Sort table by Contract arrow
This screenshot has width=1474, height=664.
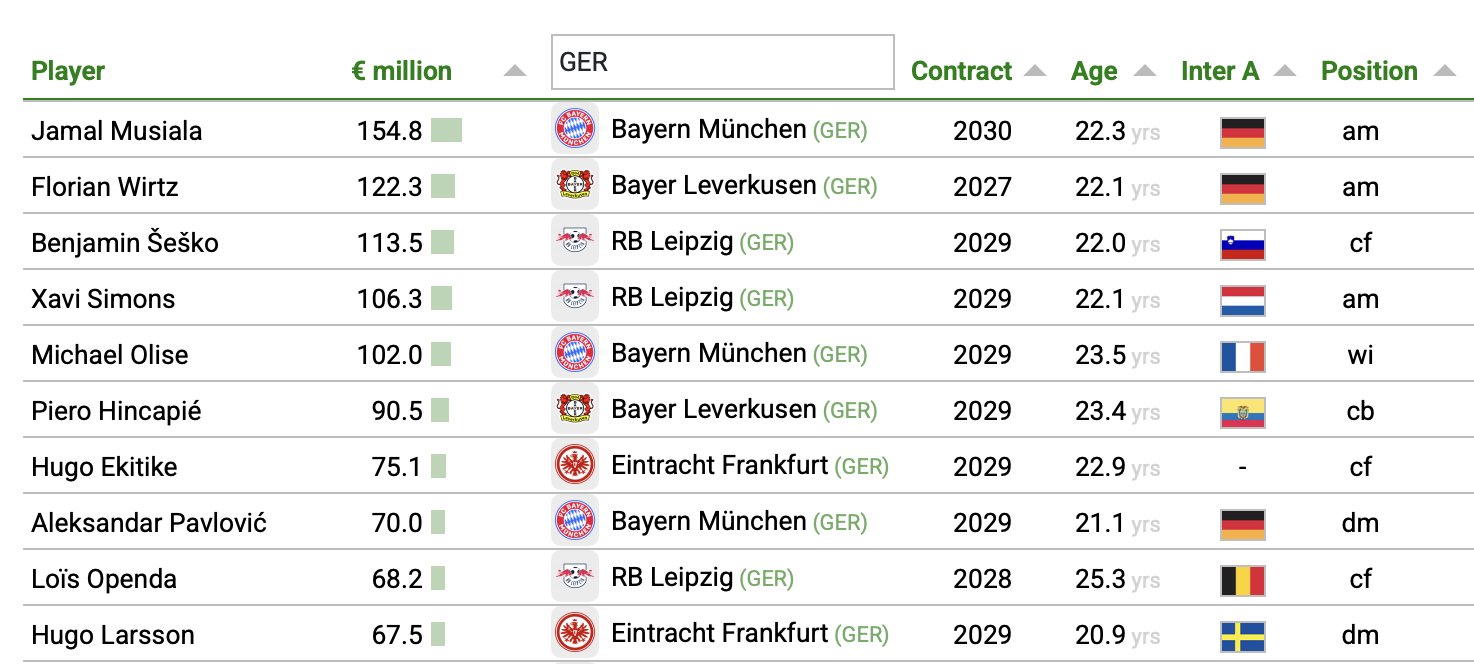(x=1035, y=71)
